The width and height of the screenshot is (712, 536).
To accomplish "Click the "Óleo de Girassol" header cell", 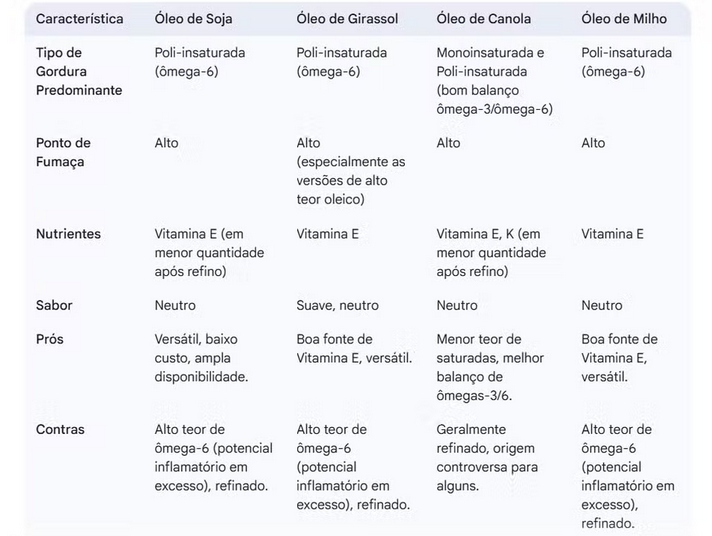I will [347, 19].
